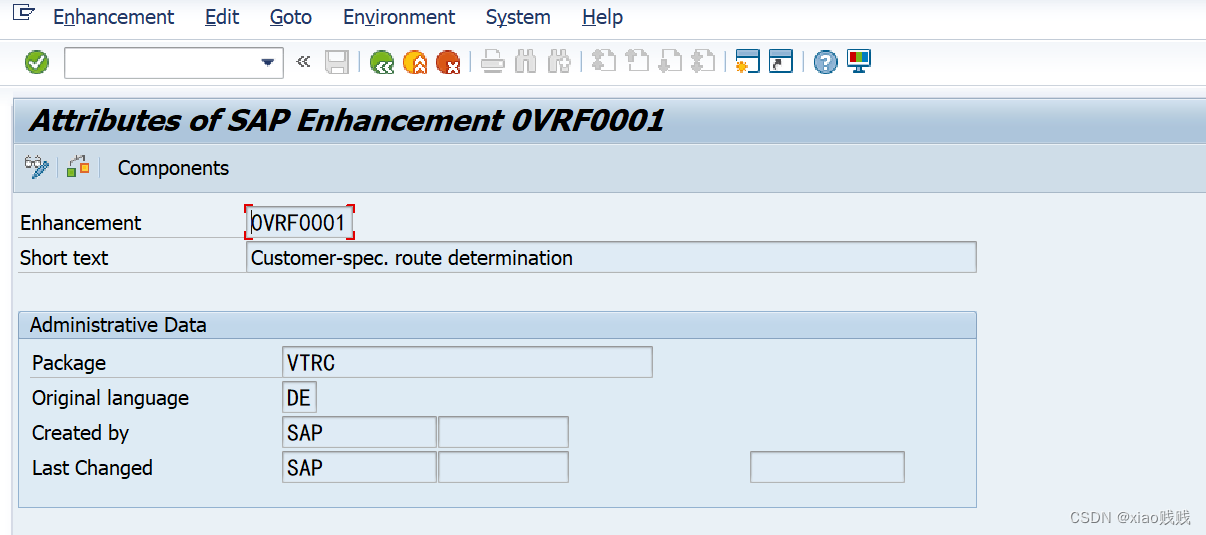The height and width of the screenshot is (535, 1206).
Task: Click the Display/Change glasses-pencil icon
Action: pyautogui.click(x=37, y=167)
